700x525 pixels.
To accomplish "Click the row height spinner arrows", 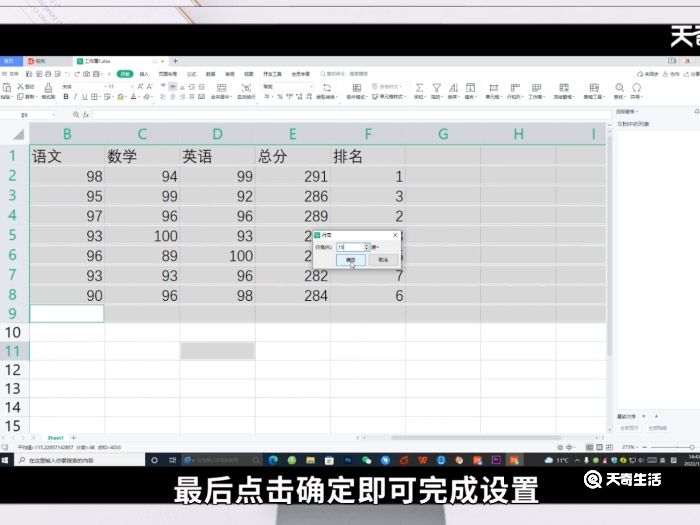I will click(x=367, y=247).
